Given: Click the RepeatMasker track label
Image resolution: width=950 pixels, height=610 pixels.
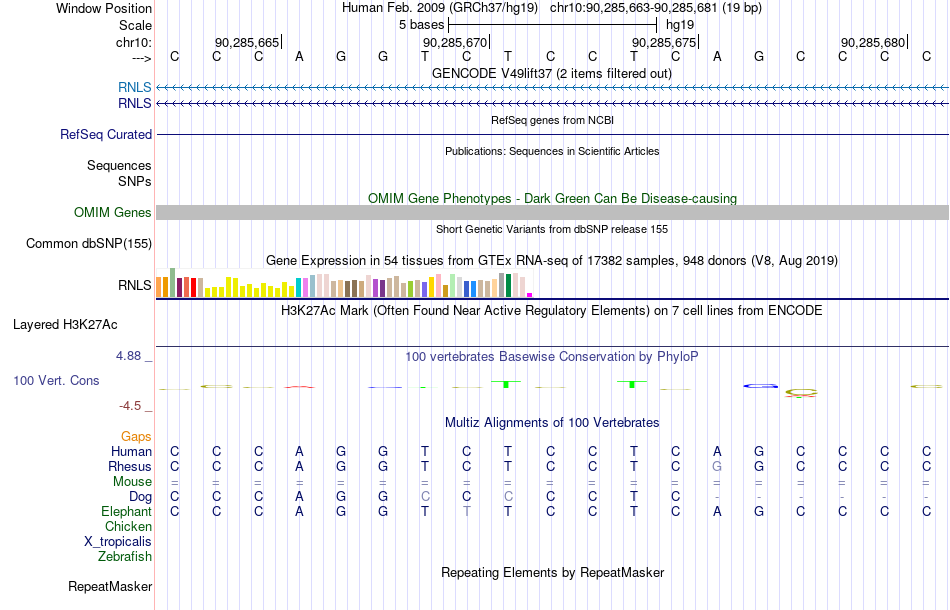Looking at the screenshot, I should coord(110,586).
